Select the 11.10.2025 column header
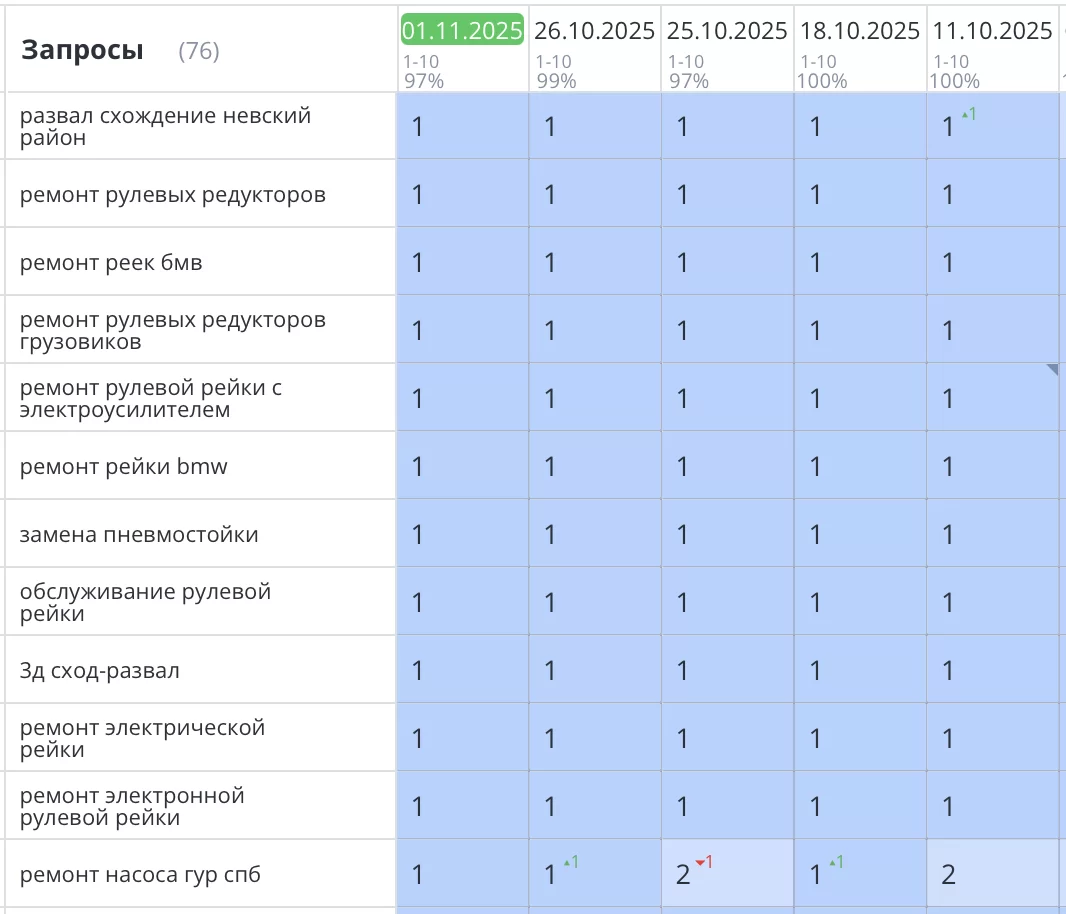The width and height of the screenshot is (1066, 914). tap(992, 31)
